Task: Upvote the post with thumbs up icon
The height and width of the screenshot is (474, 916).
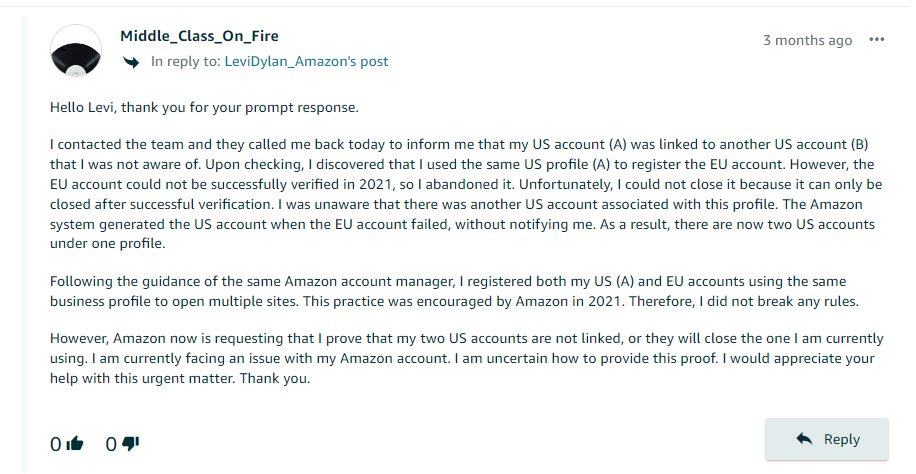Action: point(75,444)
